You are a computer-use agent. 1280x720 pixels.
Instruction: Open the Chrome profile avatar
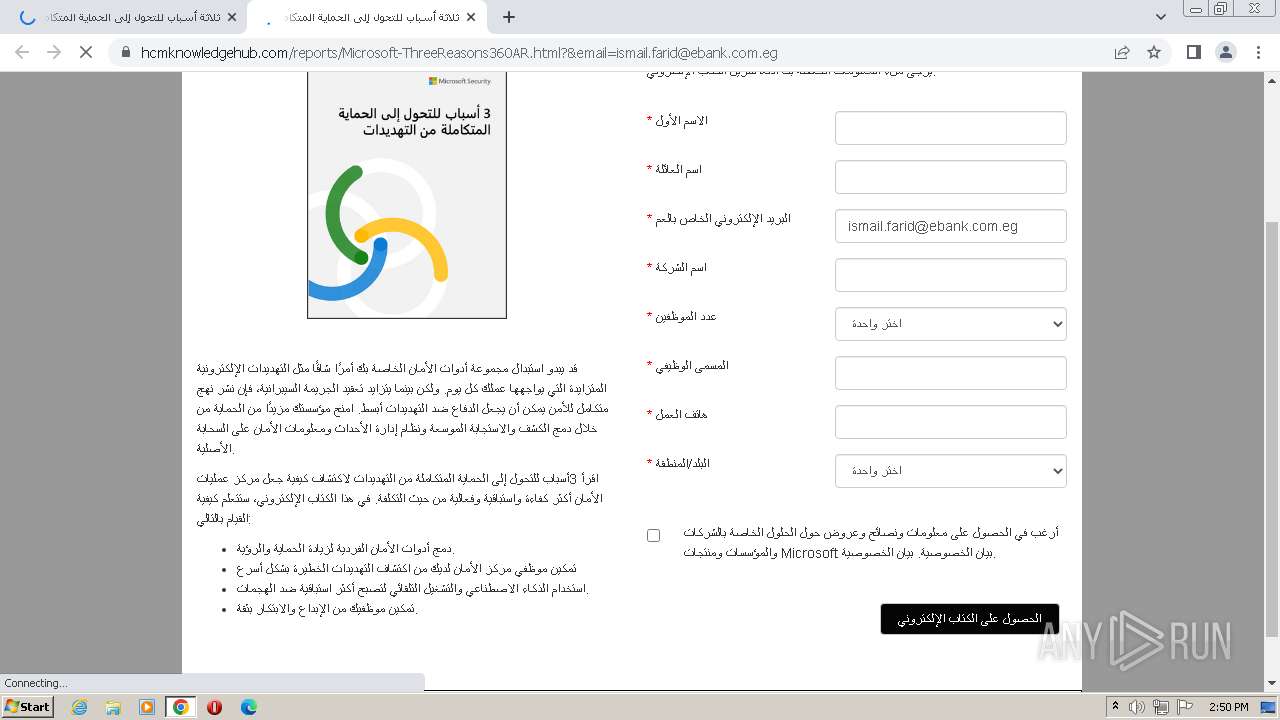(1225, 52)
